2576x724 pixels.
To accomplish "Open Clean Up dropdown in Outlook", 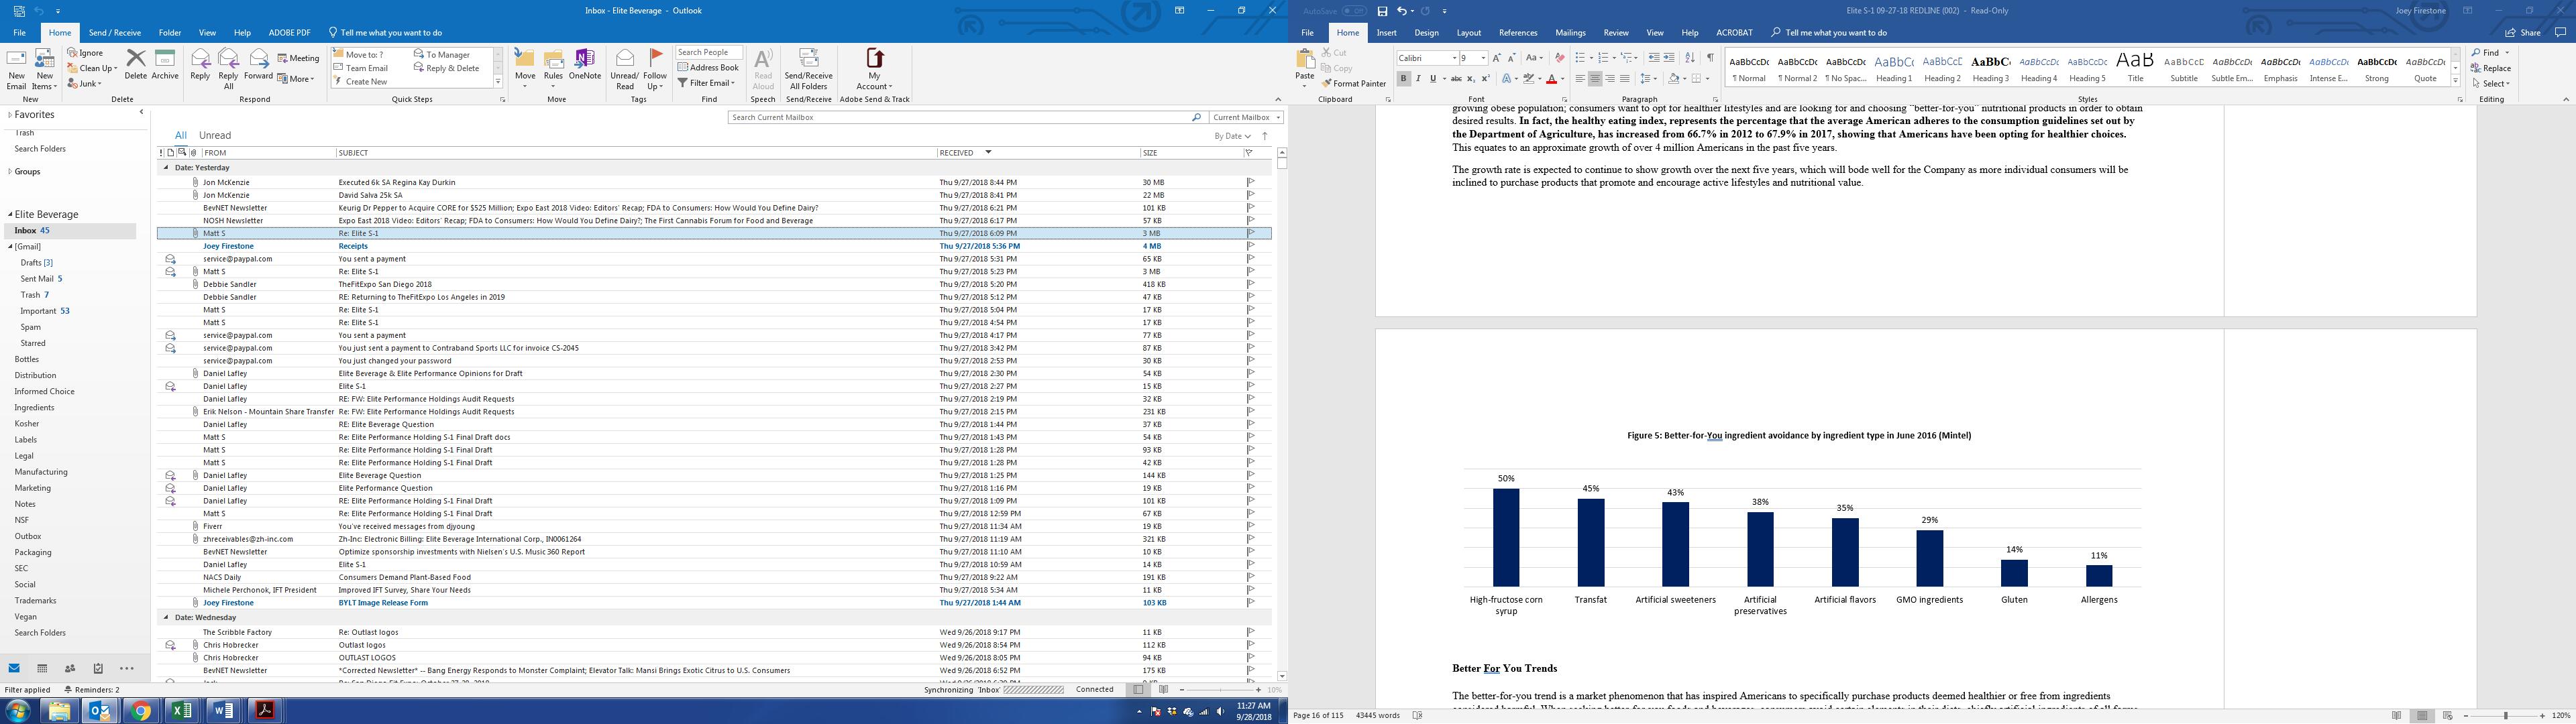I will [92, 68].
